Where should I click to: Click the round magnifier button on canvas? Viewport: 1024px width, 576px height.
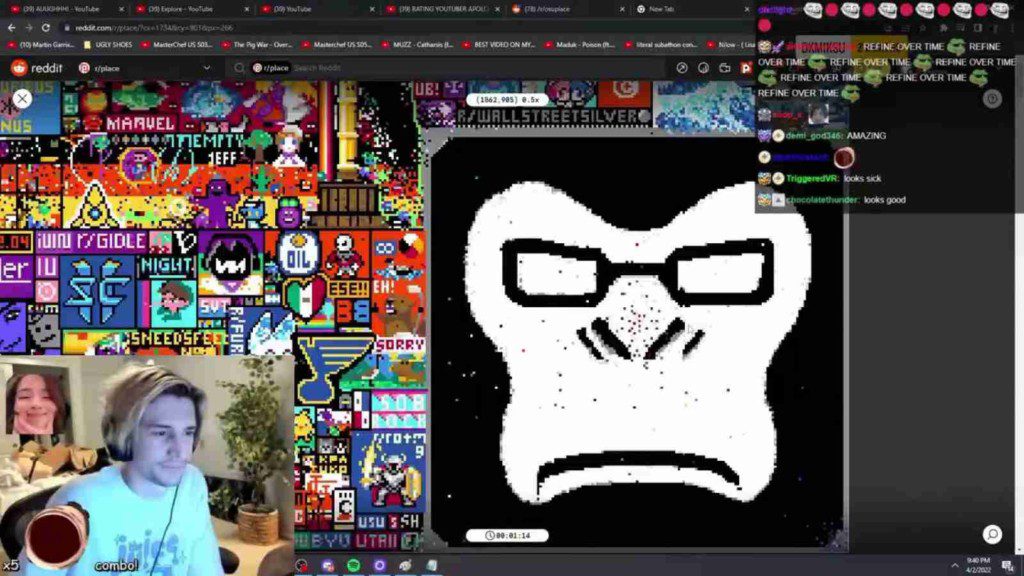coord(992,534)
